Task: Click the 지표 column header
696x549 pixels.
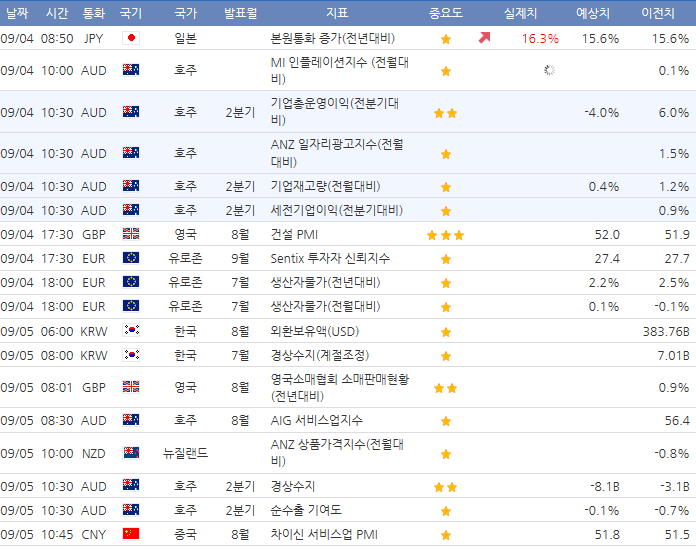Action: point(337,13)
